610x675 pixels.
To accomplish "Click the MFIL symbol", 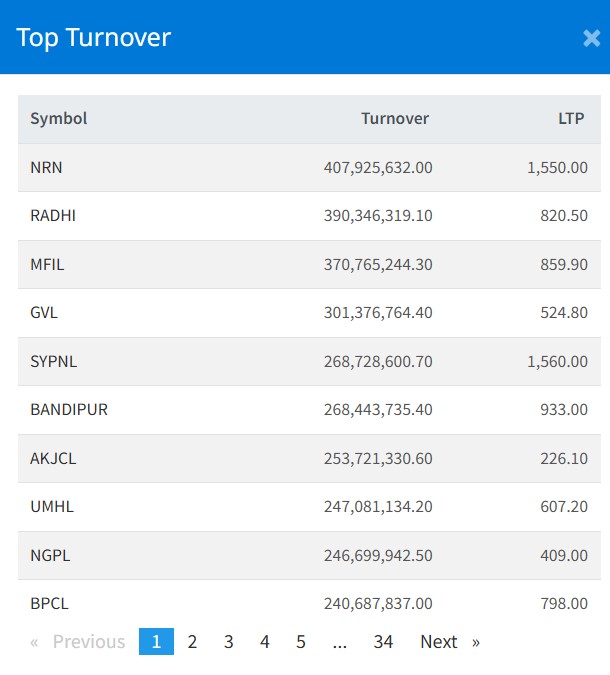I will point(48,264).
